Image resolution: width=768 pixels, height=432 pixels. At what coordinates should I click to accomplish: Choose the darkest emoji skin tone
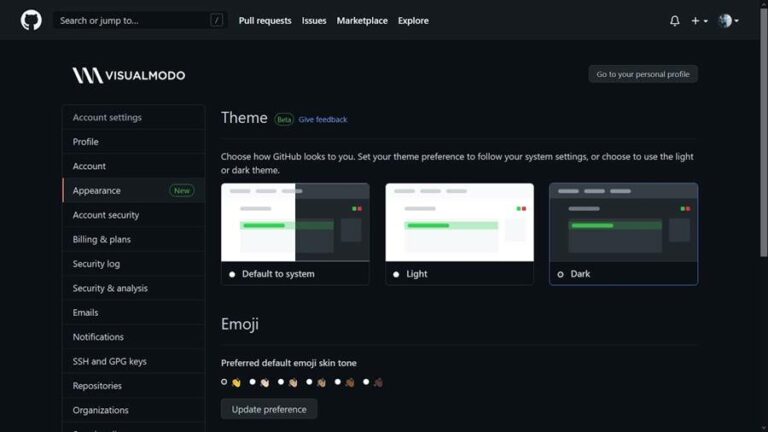tap(366, 382)
